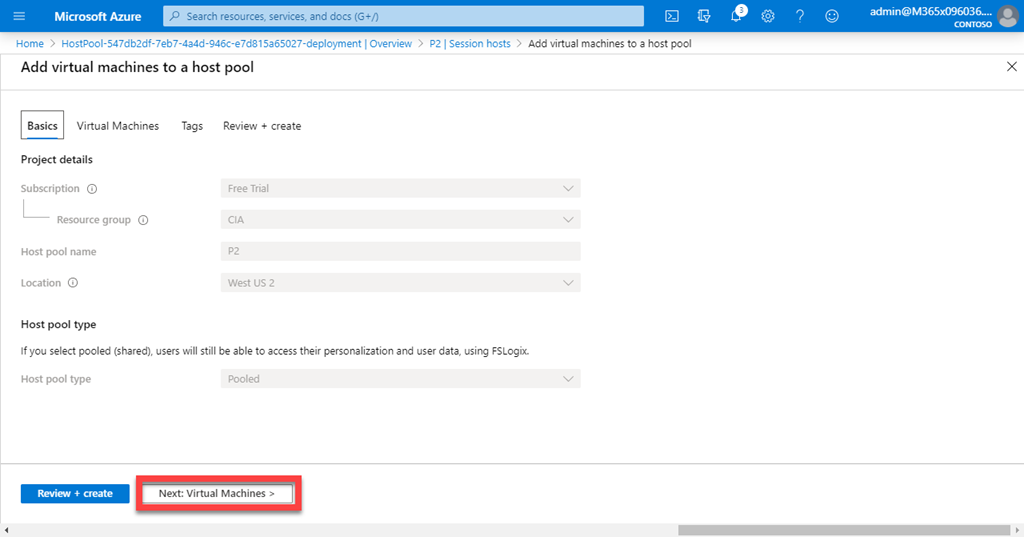Click Next: Virtual Machines button
The height and width of the screenshot is (537, 1024).
click(x=217, y=493)
